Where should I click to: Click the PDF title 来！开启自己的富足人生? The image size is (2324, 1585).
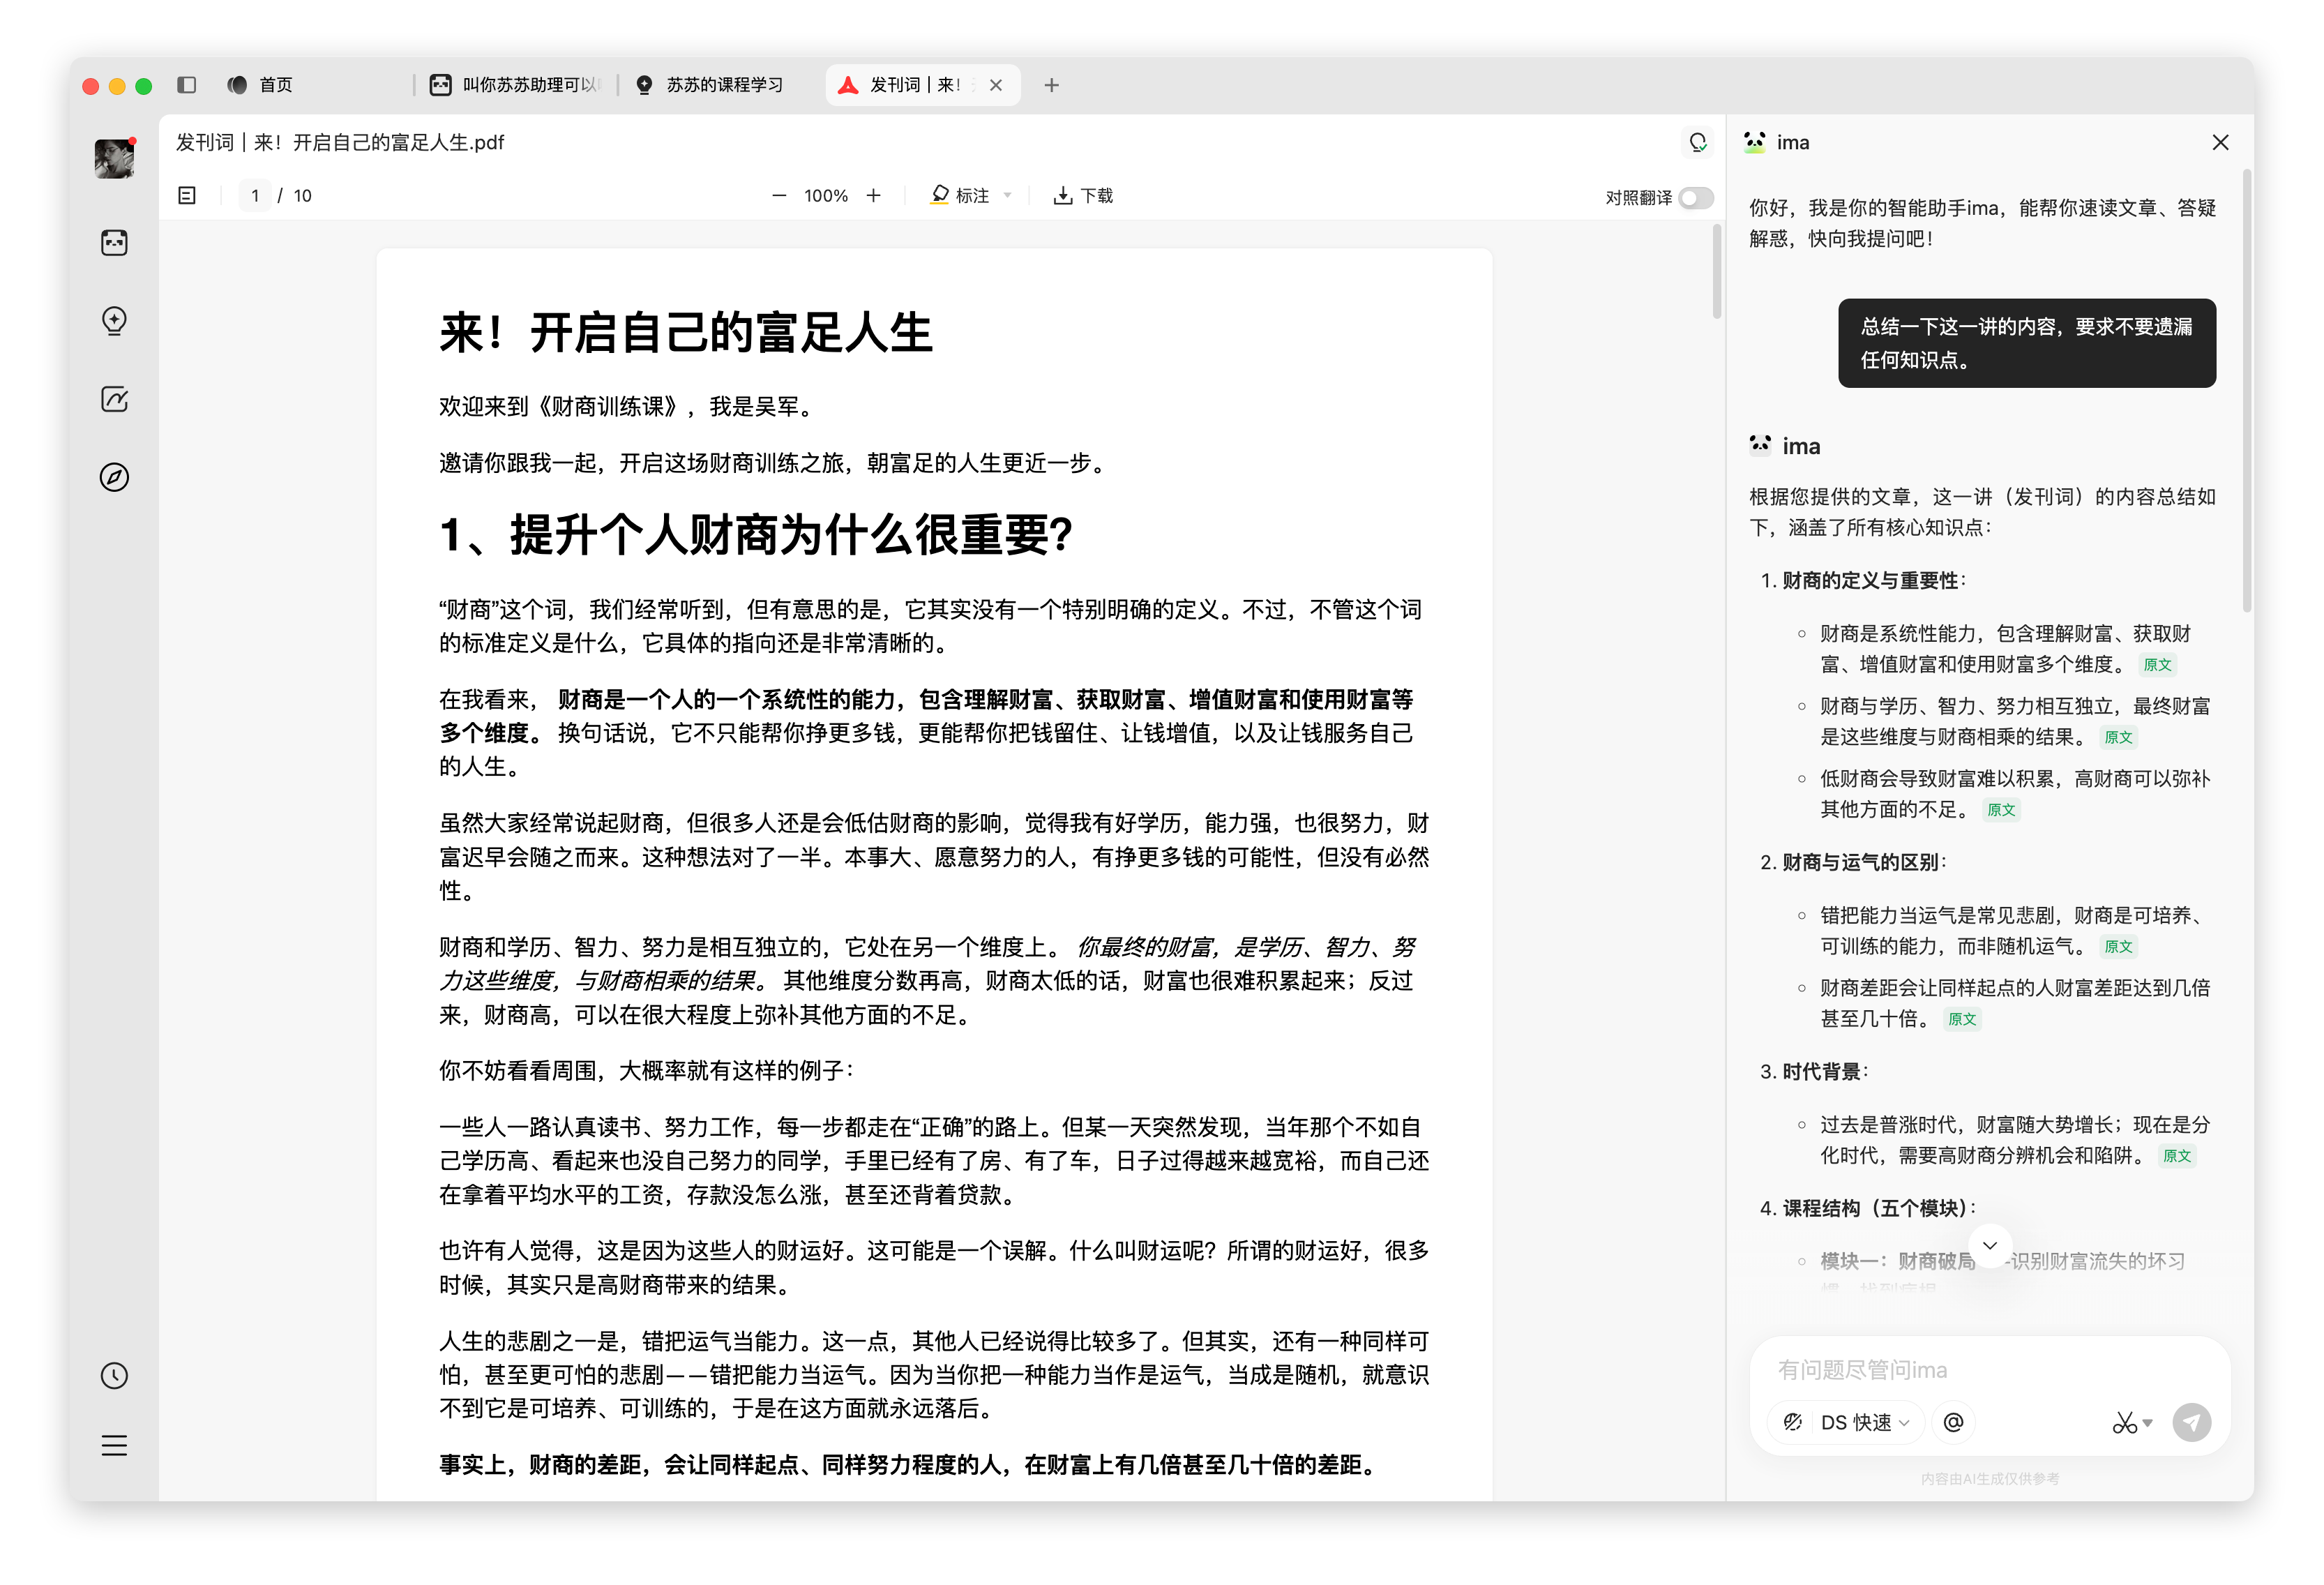686,333
